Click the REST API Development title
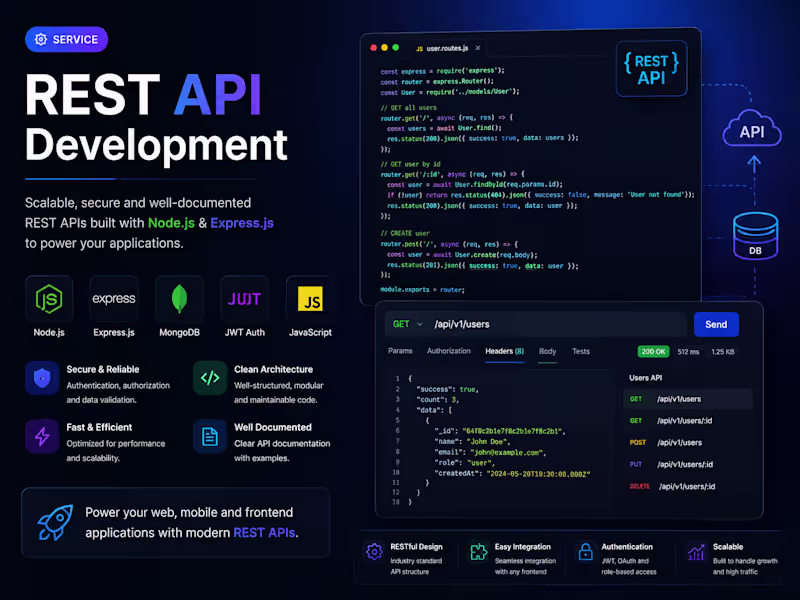Viewport: 800px width, 600px height. (156, 118)
